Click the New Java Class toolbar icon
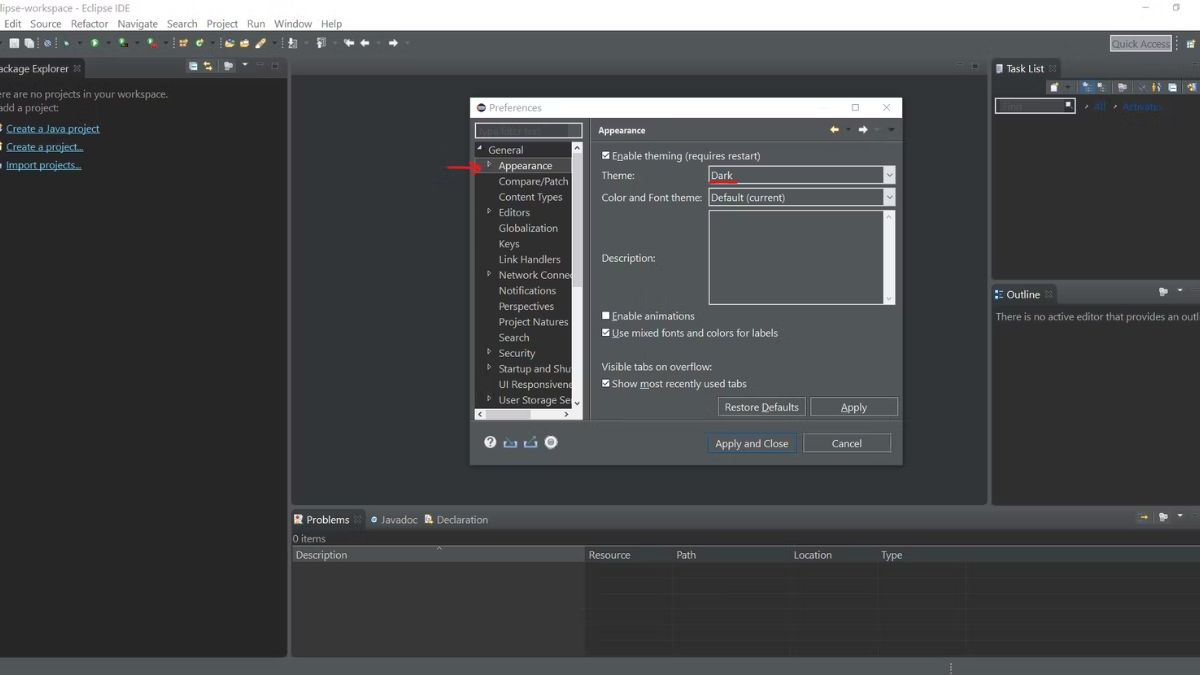Viewport: 1200px width, 675px height. click(x=199, y=43)
